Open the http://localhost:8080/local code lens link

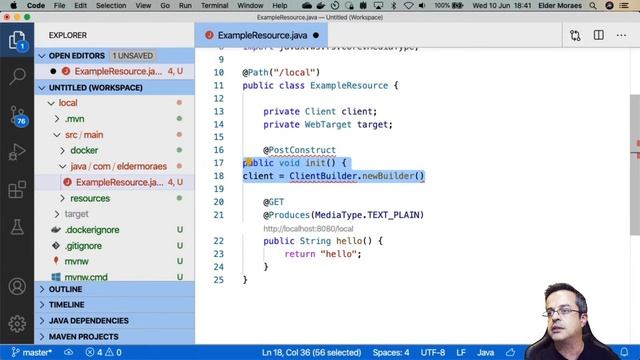(308, 229)
